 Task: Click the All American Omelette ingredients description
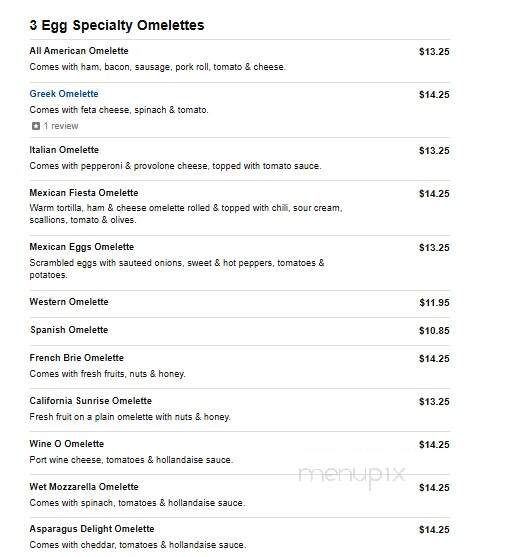pyautogui.click(x=157, y=67)
